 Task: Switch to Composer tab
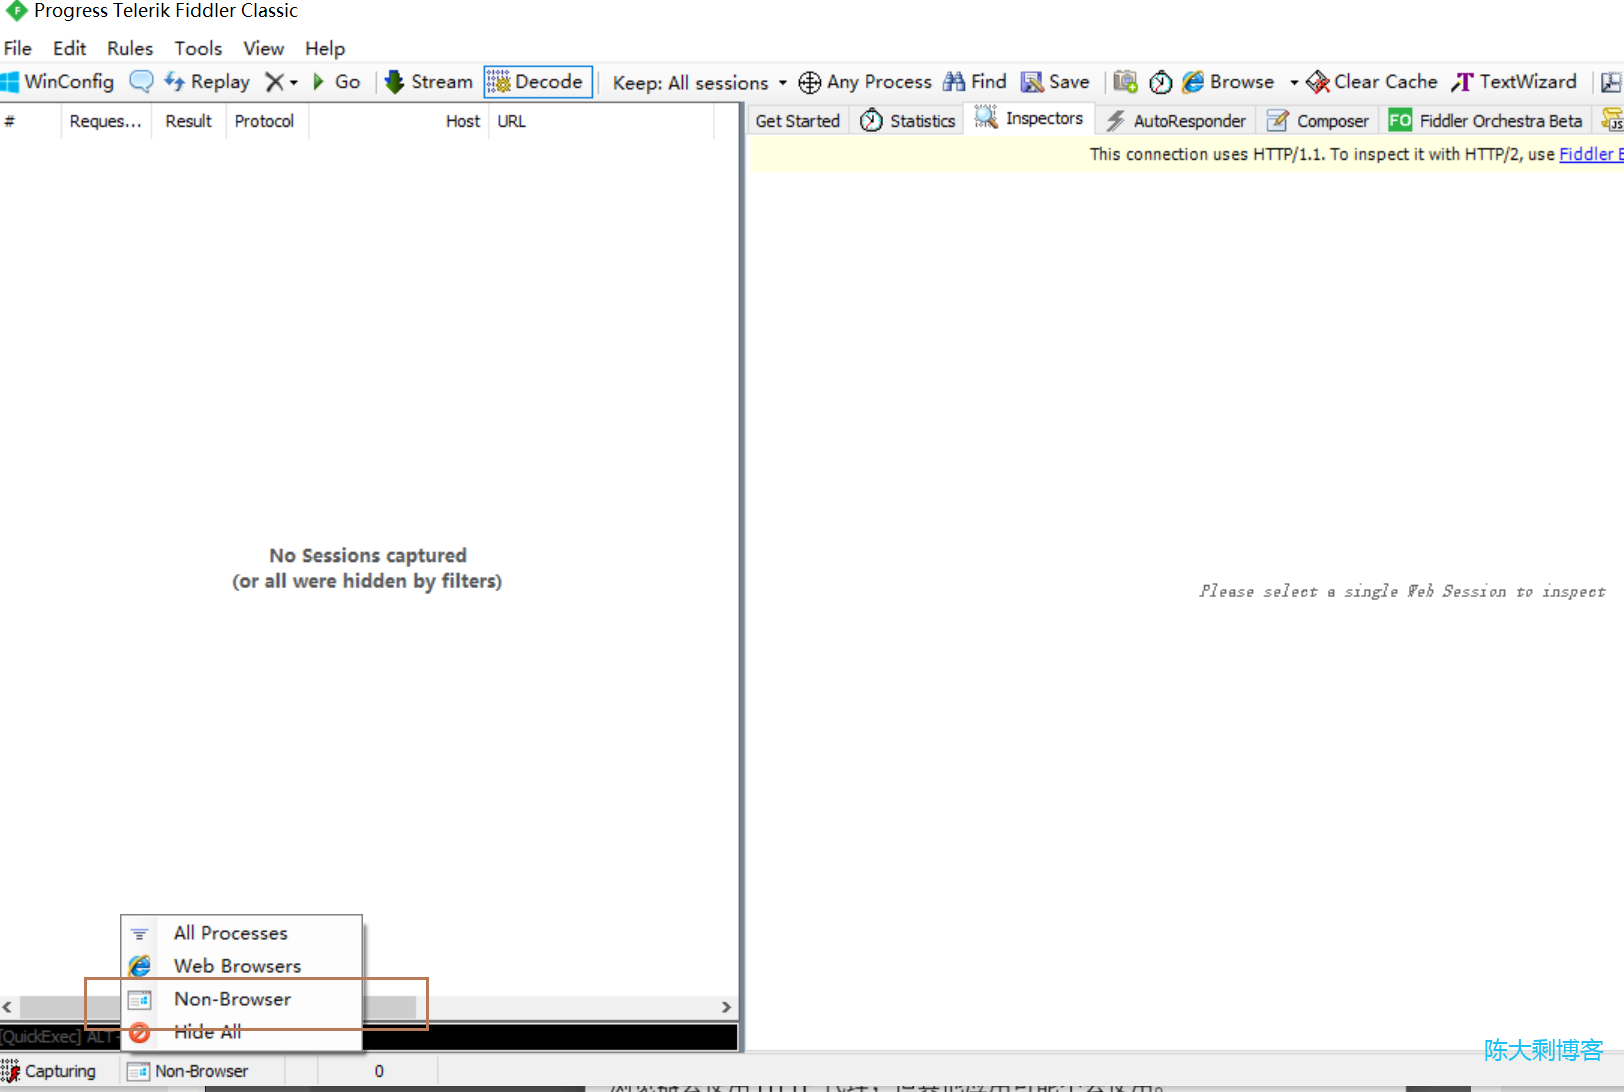pos(1318,121)
